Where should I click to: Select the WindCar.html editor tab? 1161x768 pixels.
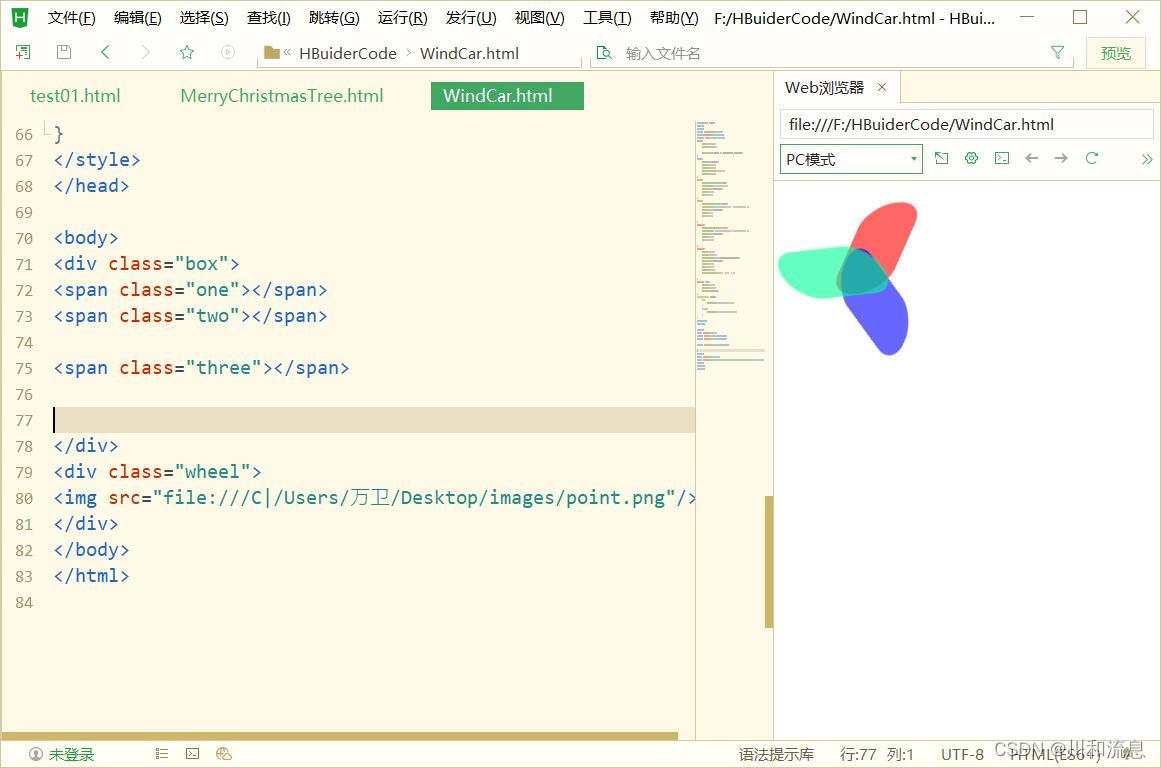click(x=507, y=96)
